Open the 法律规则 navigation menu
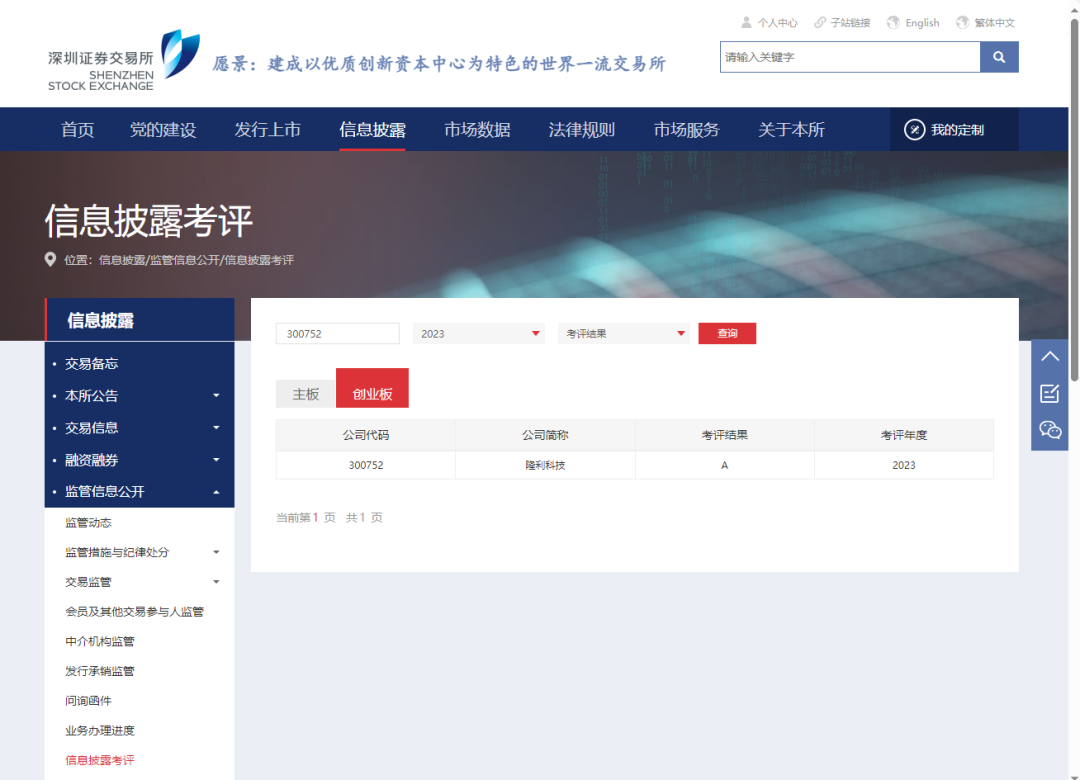This screenshot has width=1080, height=780. click(581, 129)
